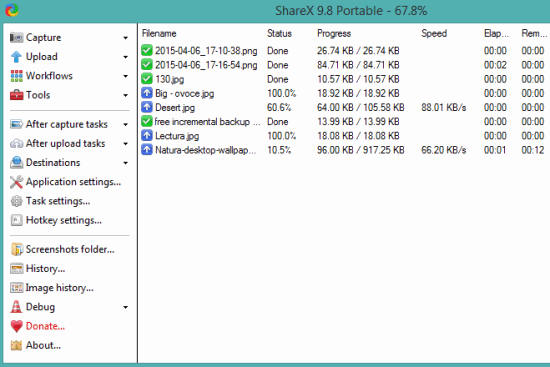Click the About crown icon
This screenshot has height=367, width=550.
click(x=16, y=345)
